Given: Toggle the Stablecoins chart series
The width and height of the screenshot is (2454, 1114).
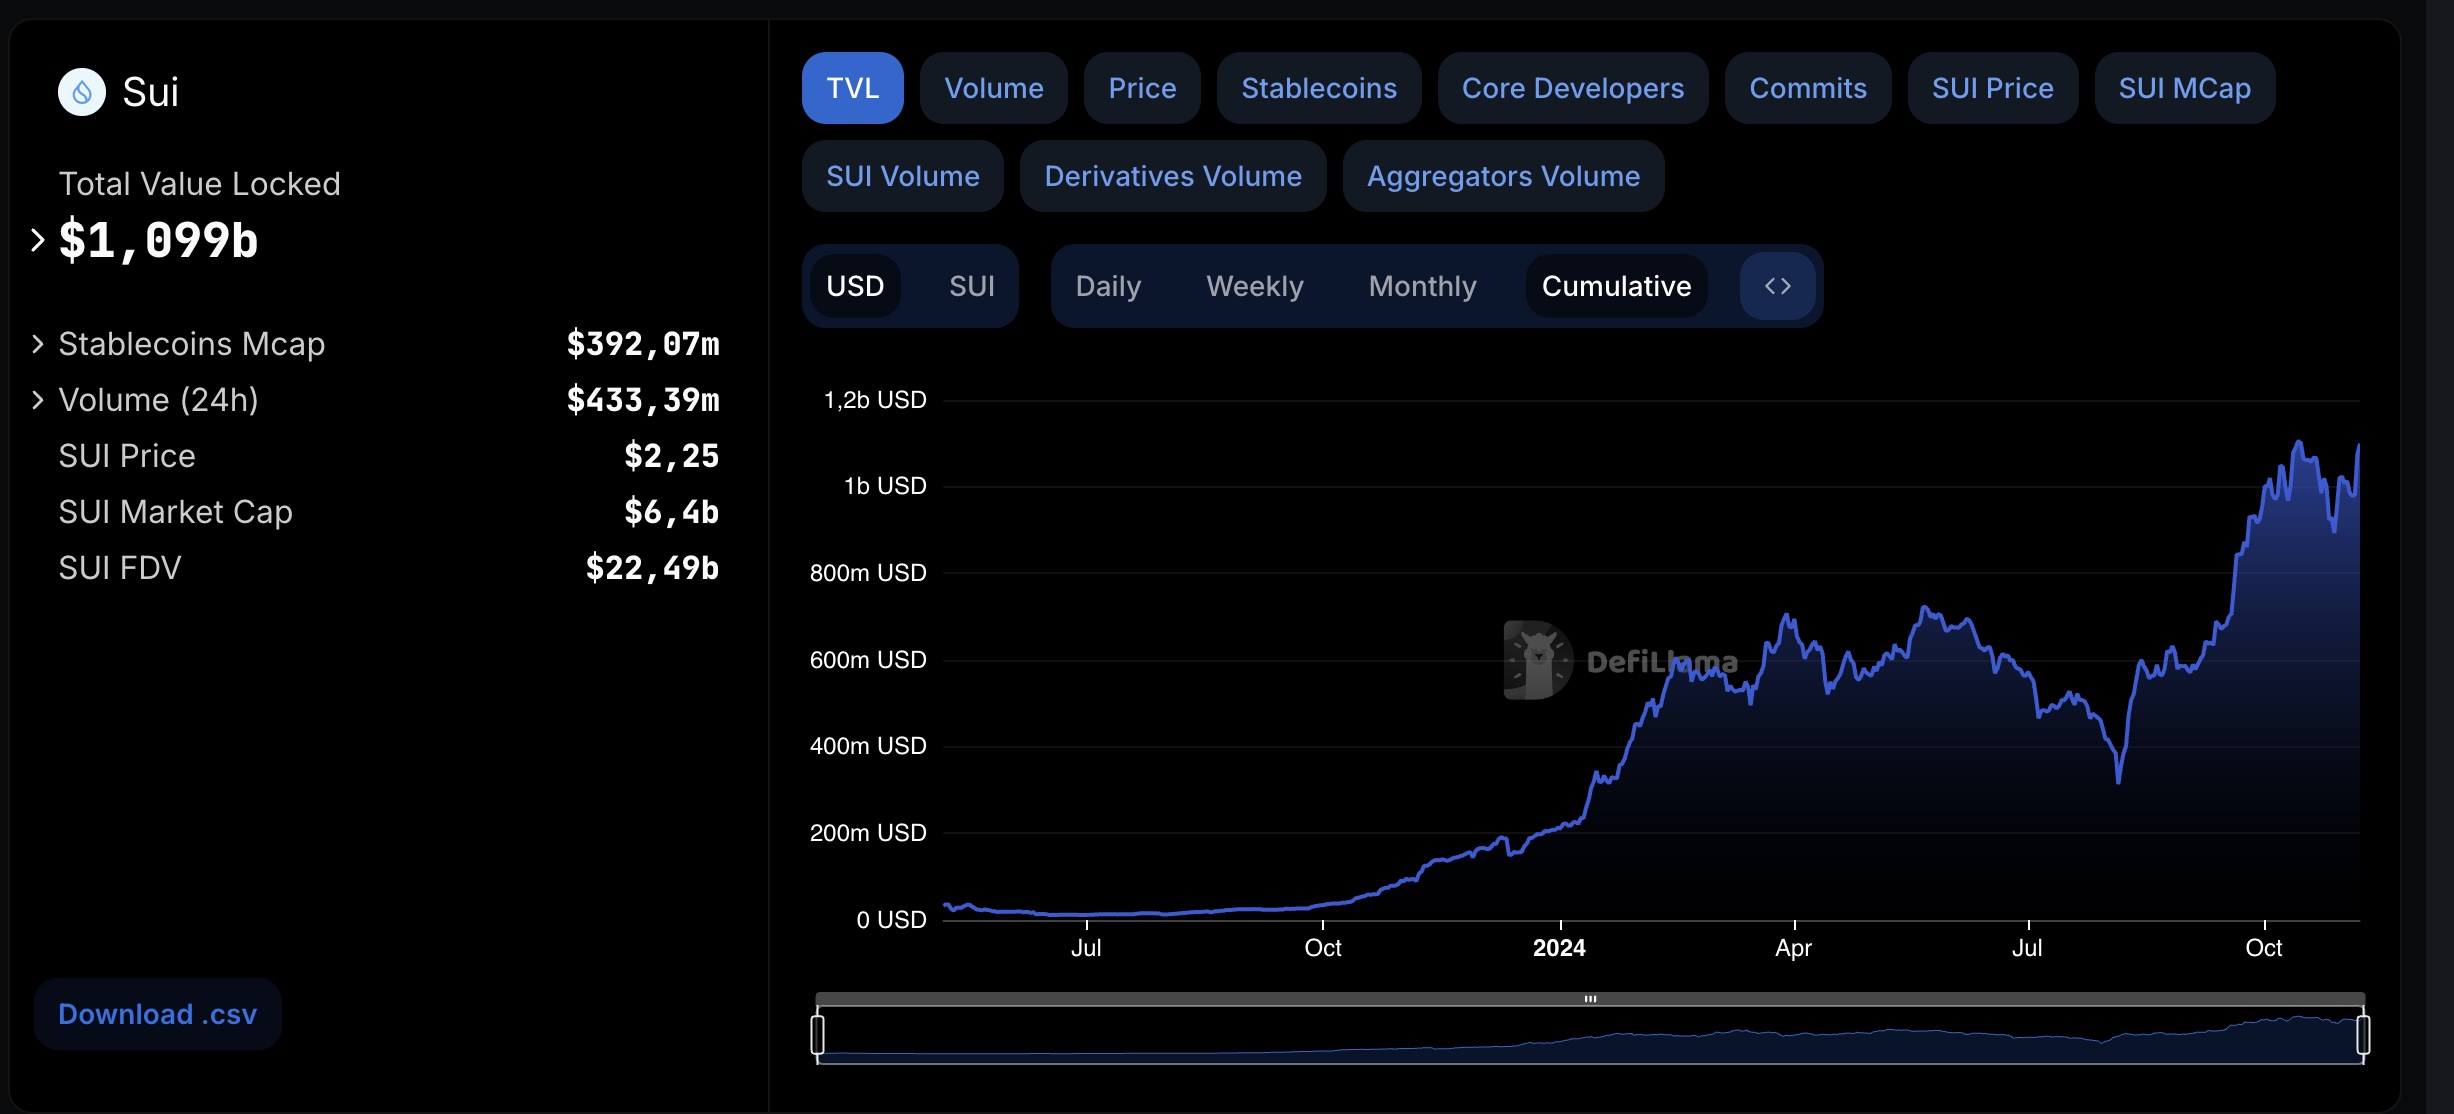Looking at the screenshot, I should [1319, 88].
